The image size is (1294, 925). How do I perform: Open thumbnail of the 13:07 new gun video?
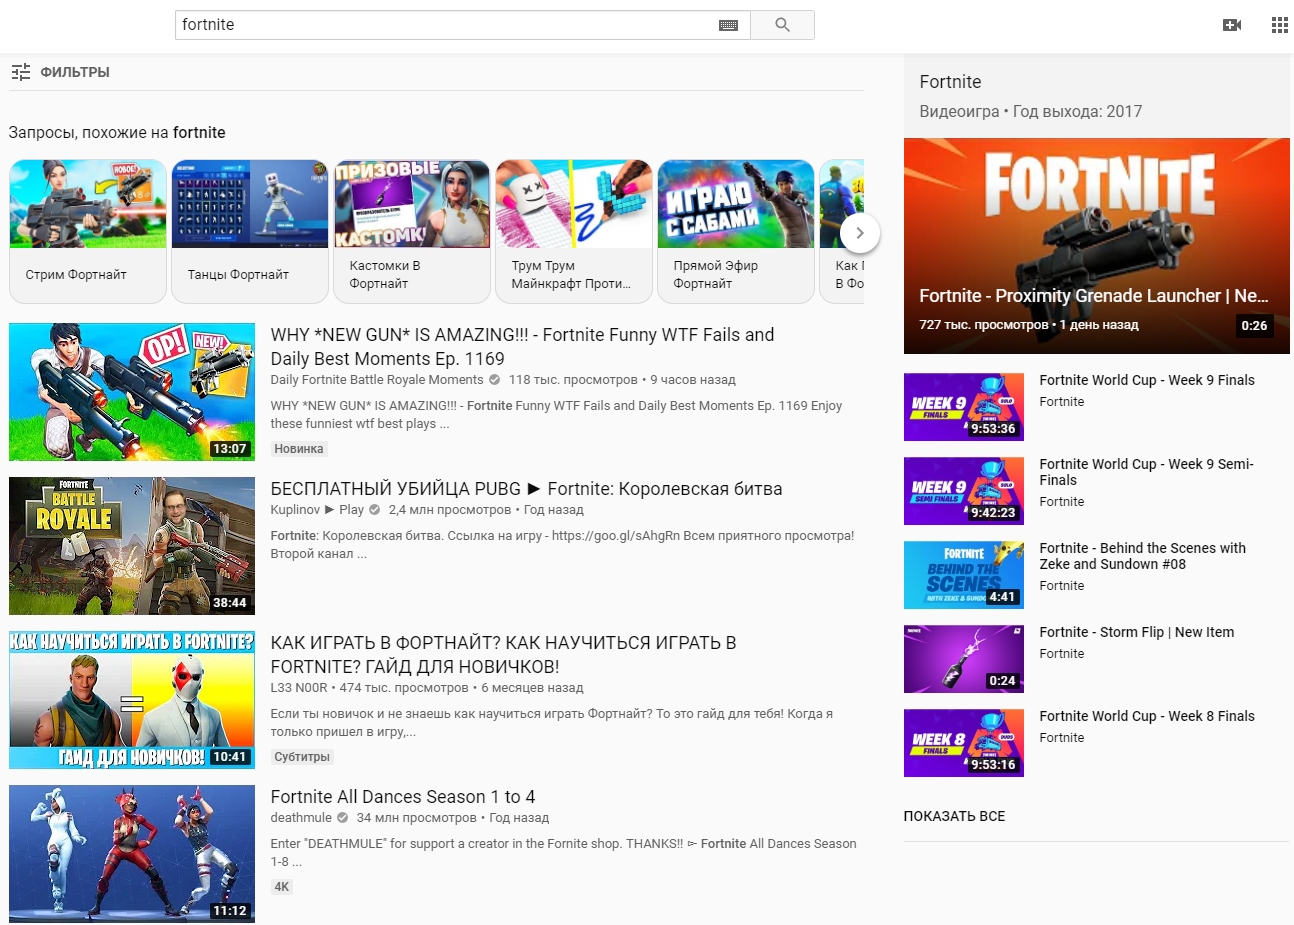[x=132, y=392]
